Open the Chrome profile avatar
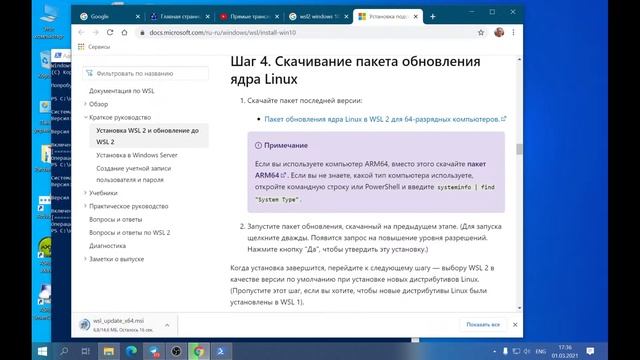640x360 pixels. click(x=499, y=32)
